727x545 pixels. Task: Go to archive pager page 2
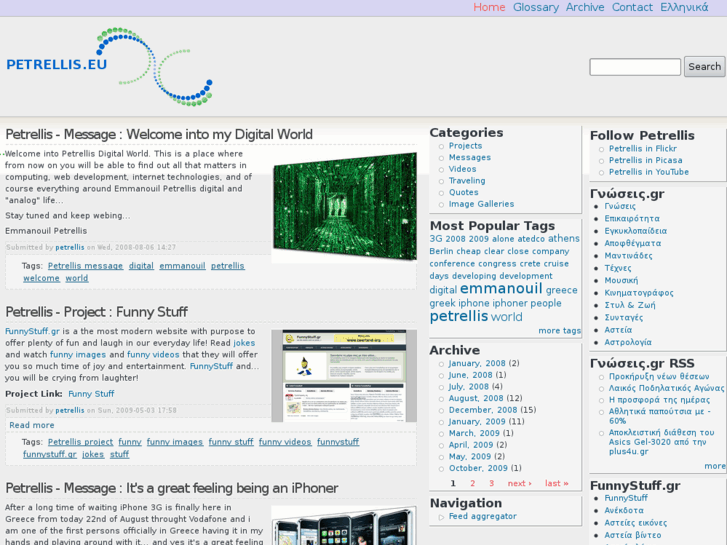(x=472, y=483)
